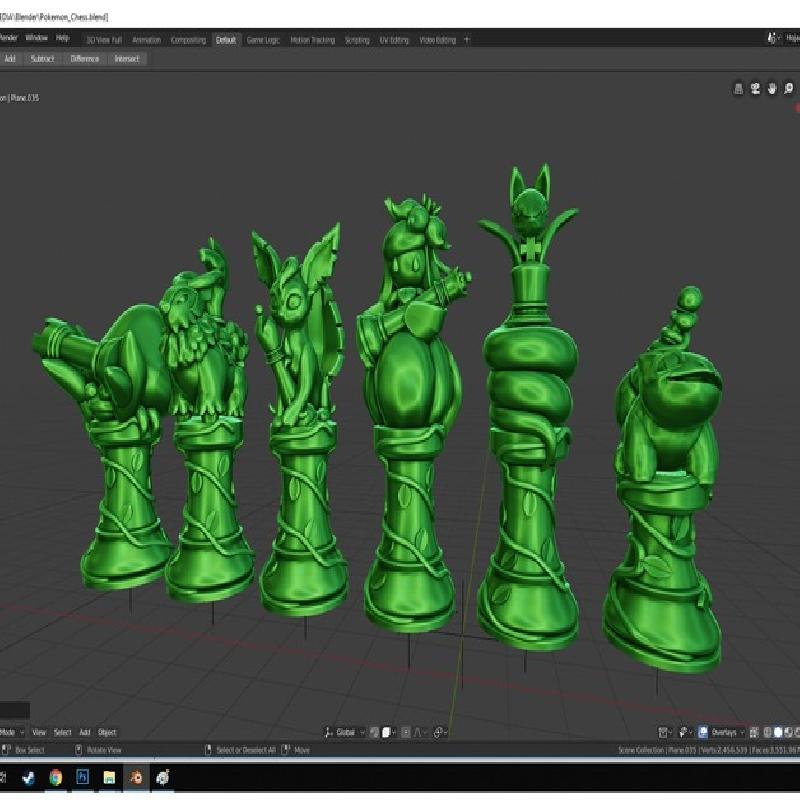This screenshot has height=800, width=800.
Task: Open the viewport View menu
Action: tap(39, 733)
